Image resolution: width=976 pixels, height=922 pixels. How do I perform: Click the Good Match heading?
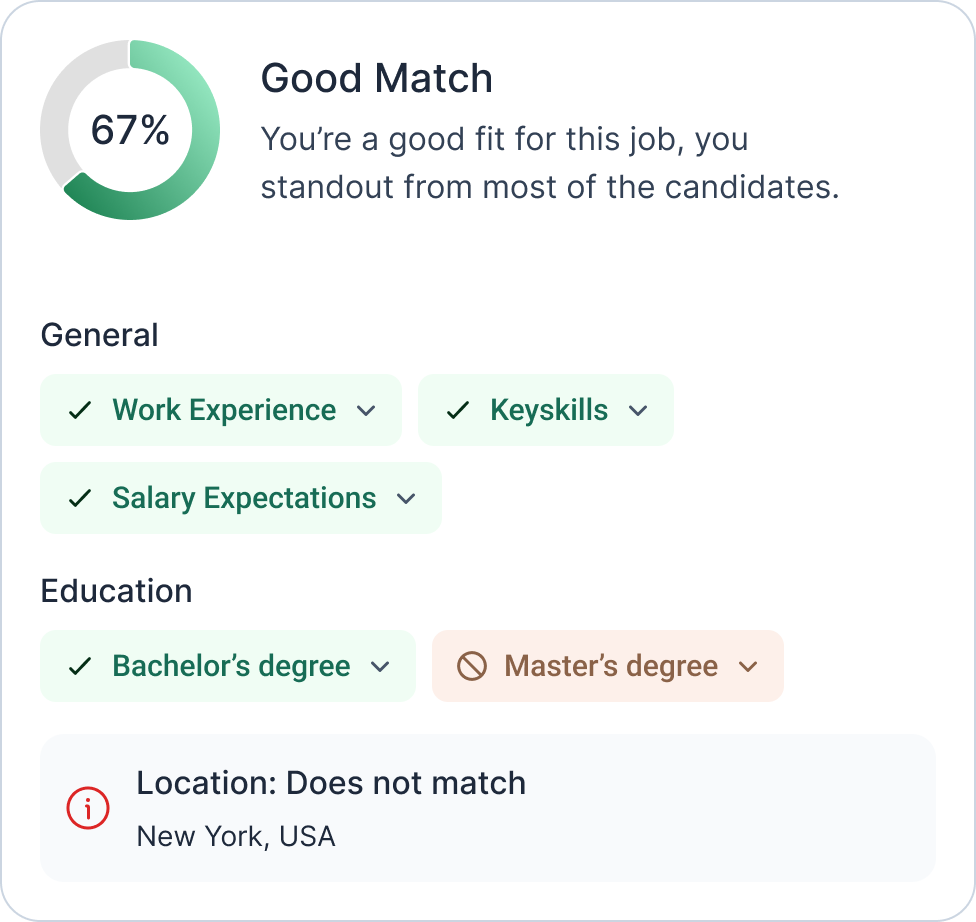point(376,78)
